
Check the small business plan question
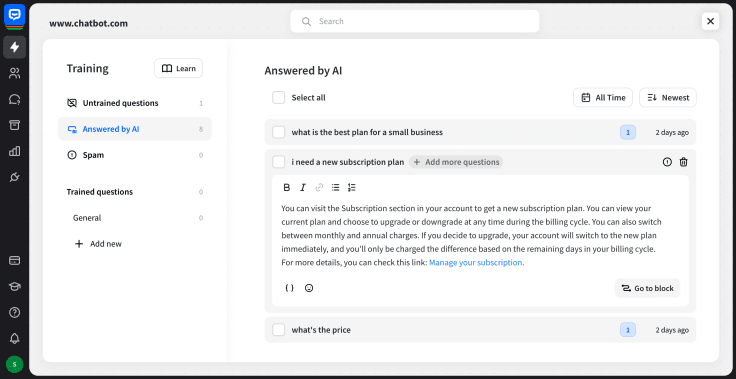pyautogui.click(x=279, y=132)
